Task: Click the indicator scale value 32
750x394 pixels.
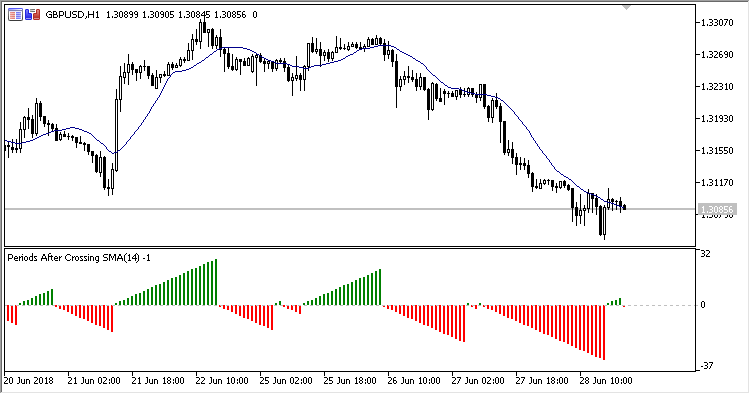Action: (706, 254)
